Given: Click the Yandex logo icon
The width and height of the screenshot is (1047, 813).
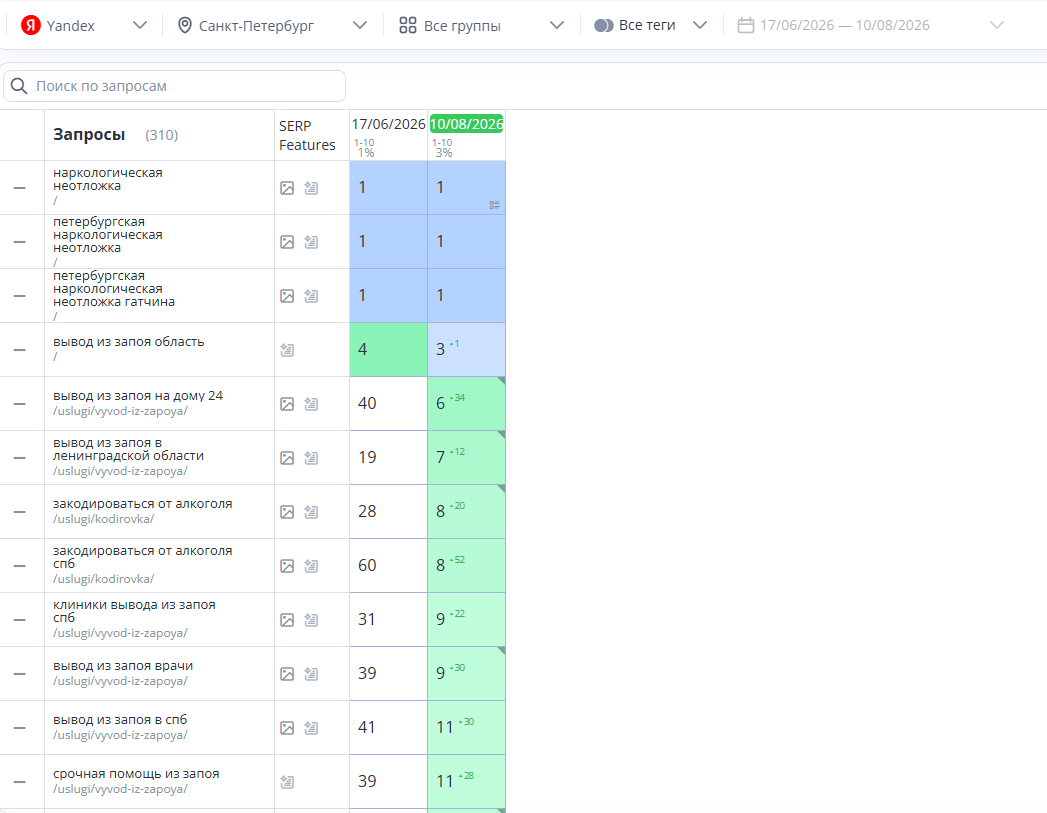Looking at the screenshot, I should tap(31, 25).
